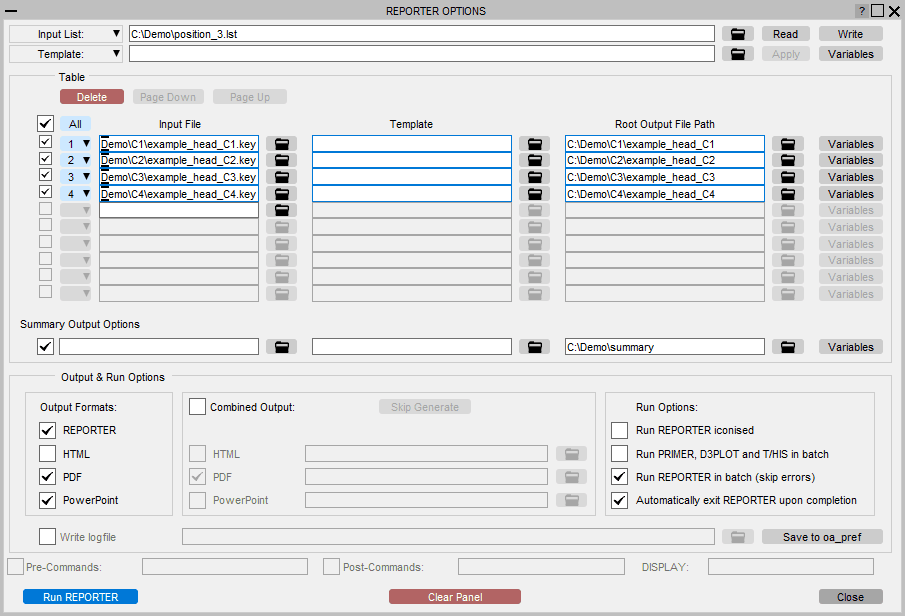Enable the HTML output format
This screenshot has width=905, height=616.
click(46, 453)
